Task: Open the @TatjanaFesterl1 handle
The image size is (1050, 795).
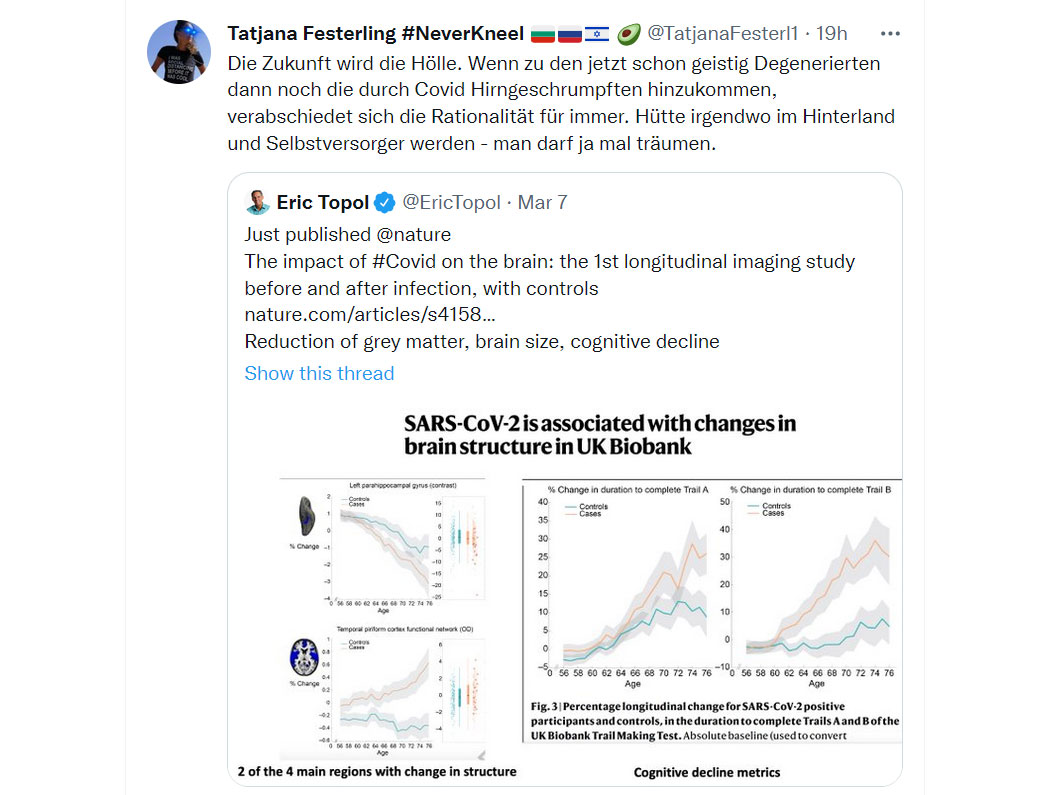Action: 723,33
